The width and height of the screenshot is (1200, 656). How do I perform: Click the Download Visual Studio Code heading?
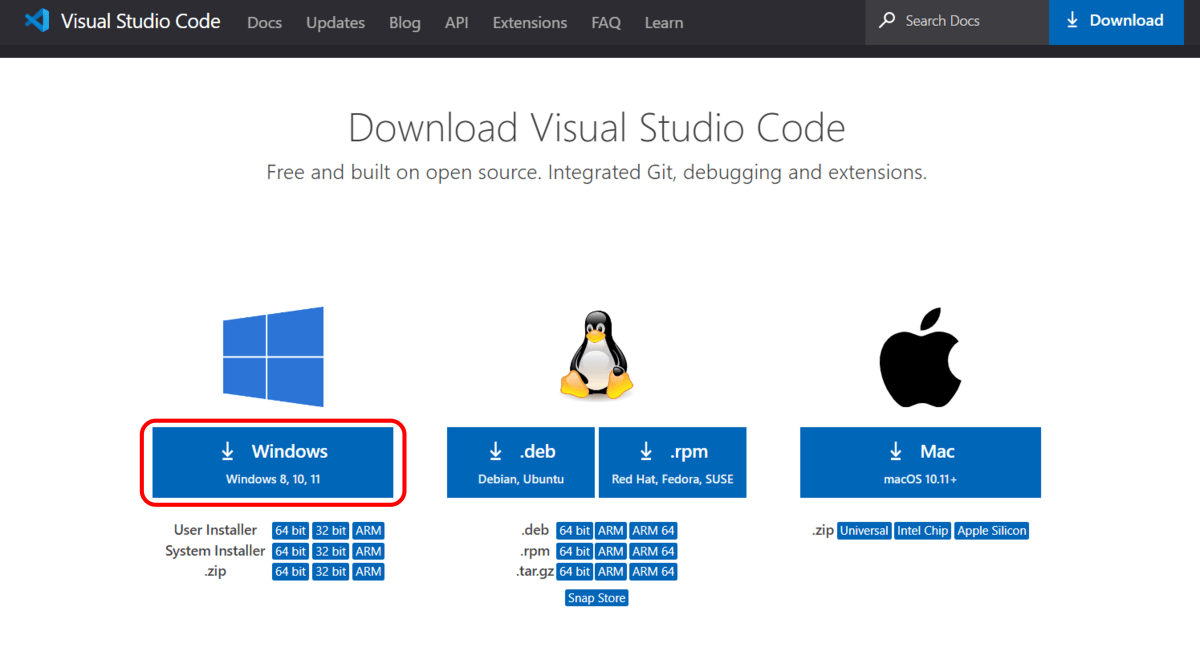597,128
